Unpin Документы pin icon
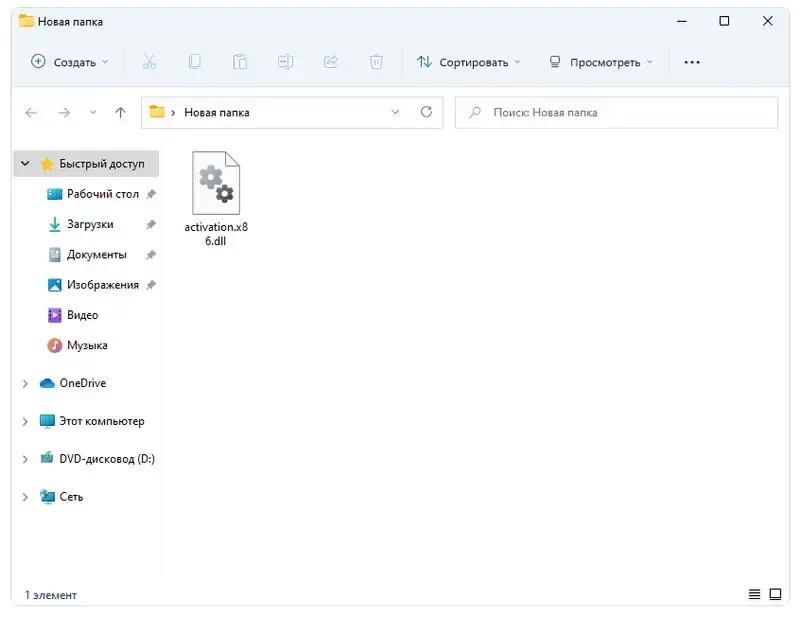This screenshot has width=800, height=617. [x=151, y=255]
